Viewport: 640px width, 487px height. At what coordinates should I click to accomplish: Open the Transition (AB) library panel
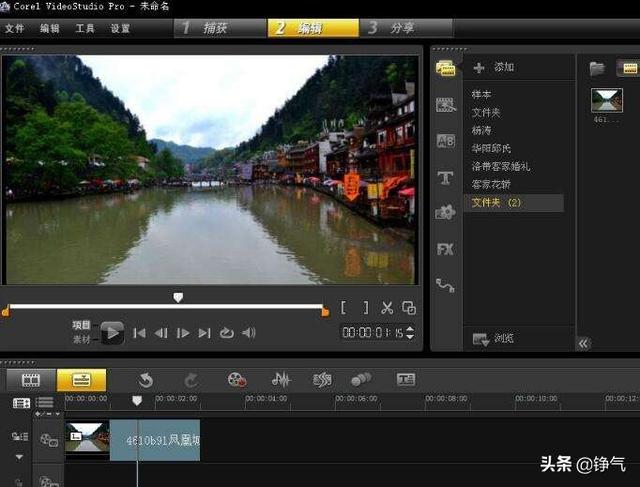pyautogui.click(x=445, y=141)
